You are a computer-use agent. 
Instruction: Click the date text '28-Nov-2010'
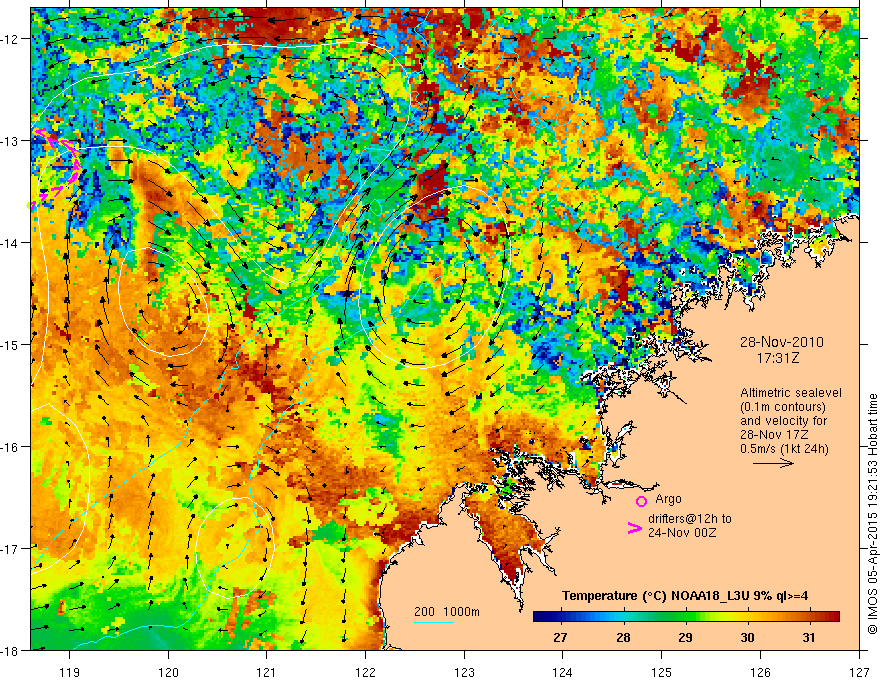[x=781, y=342]
